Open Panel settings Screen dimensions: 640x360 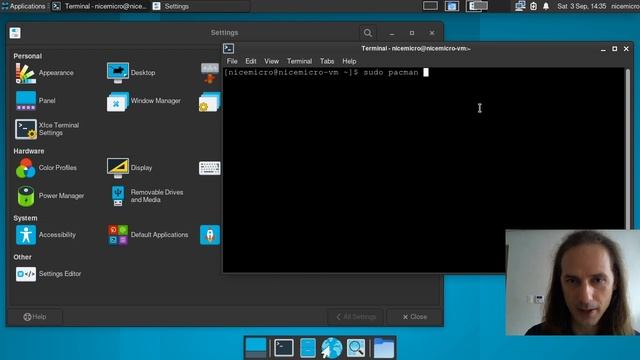click(x=36, y=101)
